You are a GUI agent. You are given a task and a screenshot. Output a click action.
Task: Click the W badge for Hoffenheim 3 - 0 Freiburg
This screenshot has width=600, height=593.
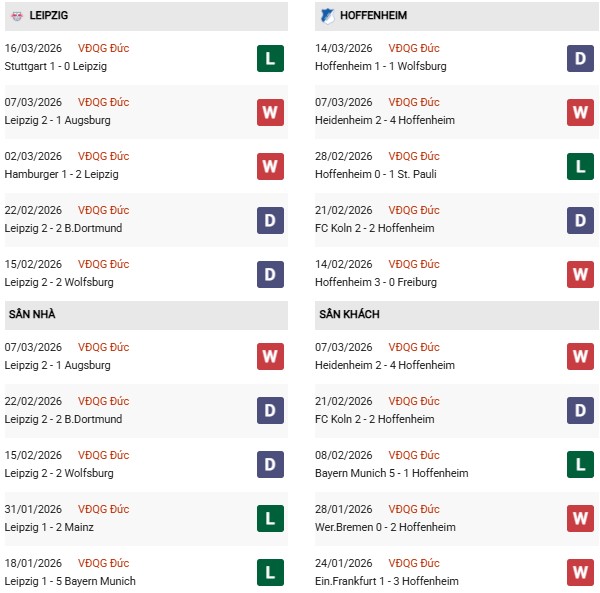[581, 274]
